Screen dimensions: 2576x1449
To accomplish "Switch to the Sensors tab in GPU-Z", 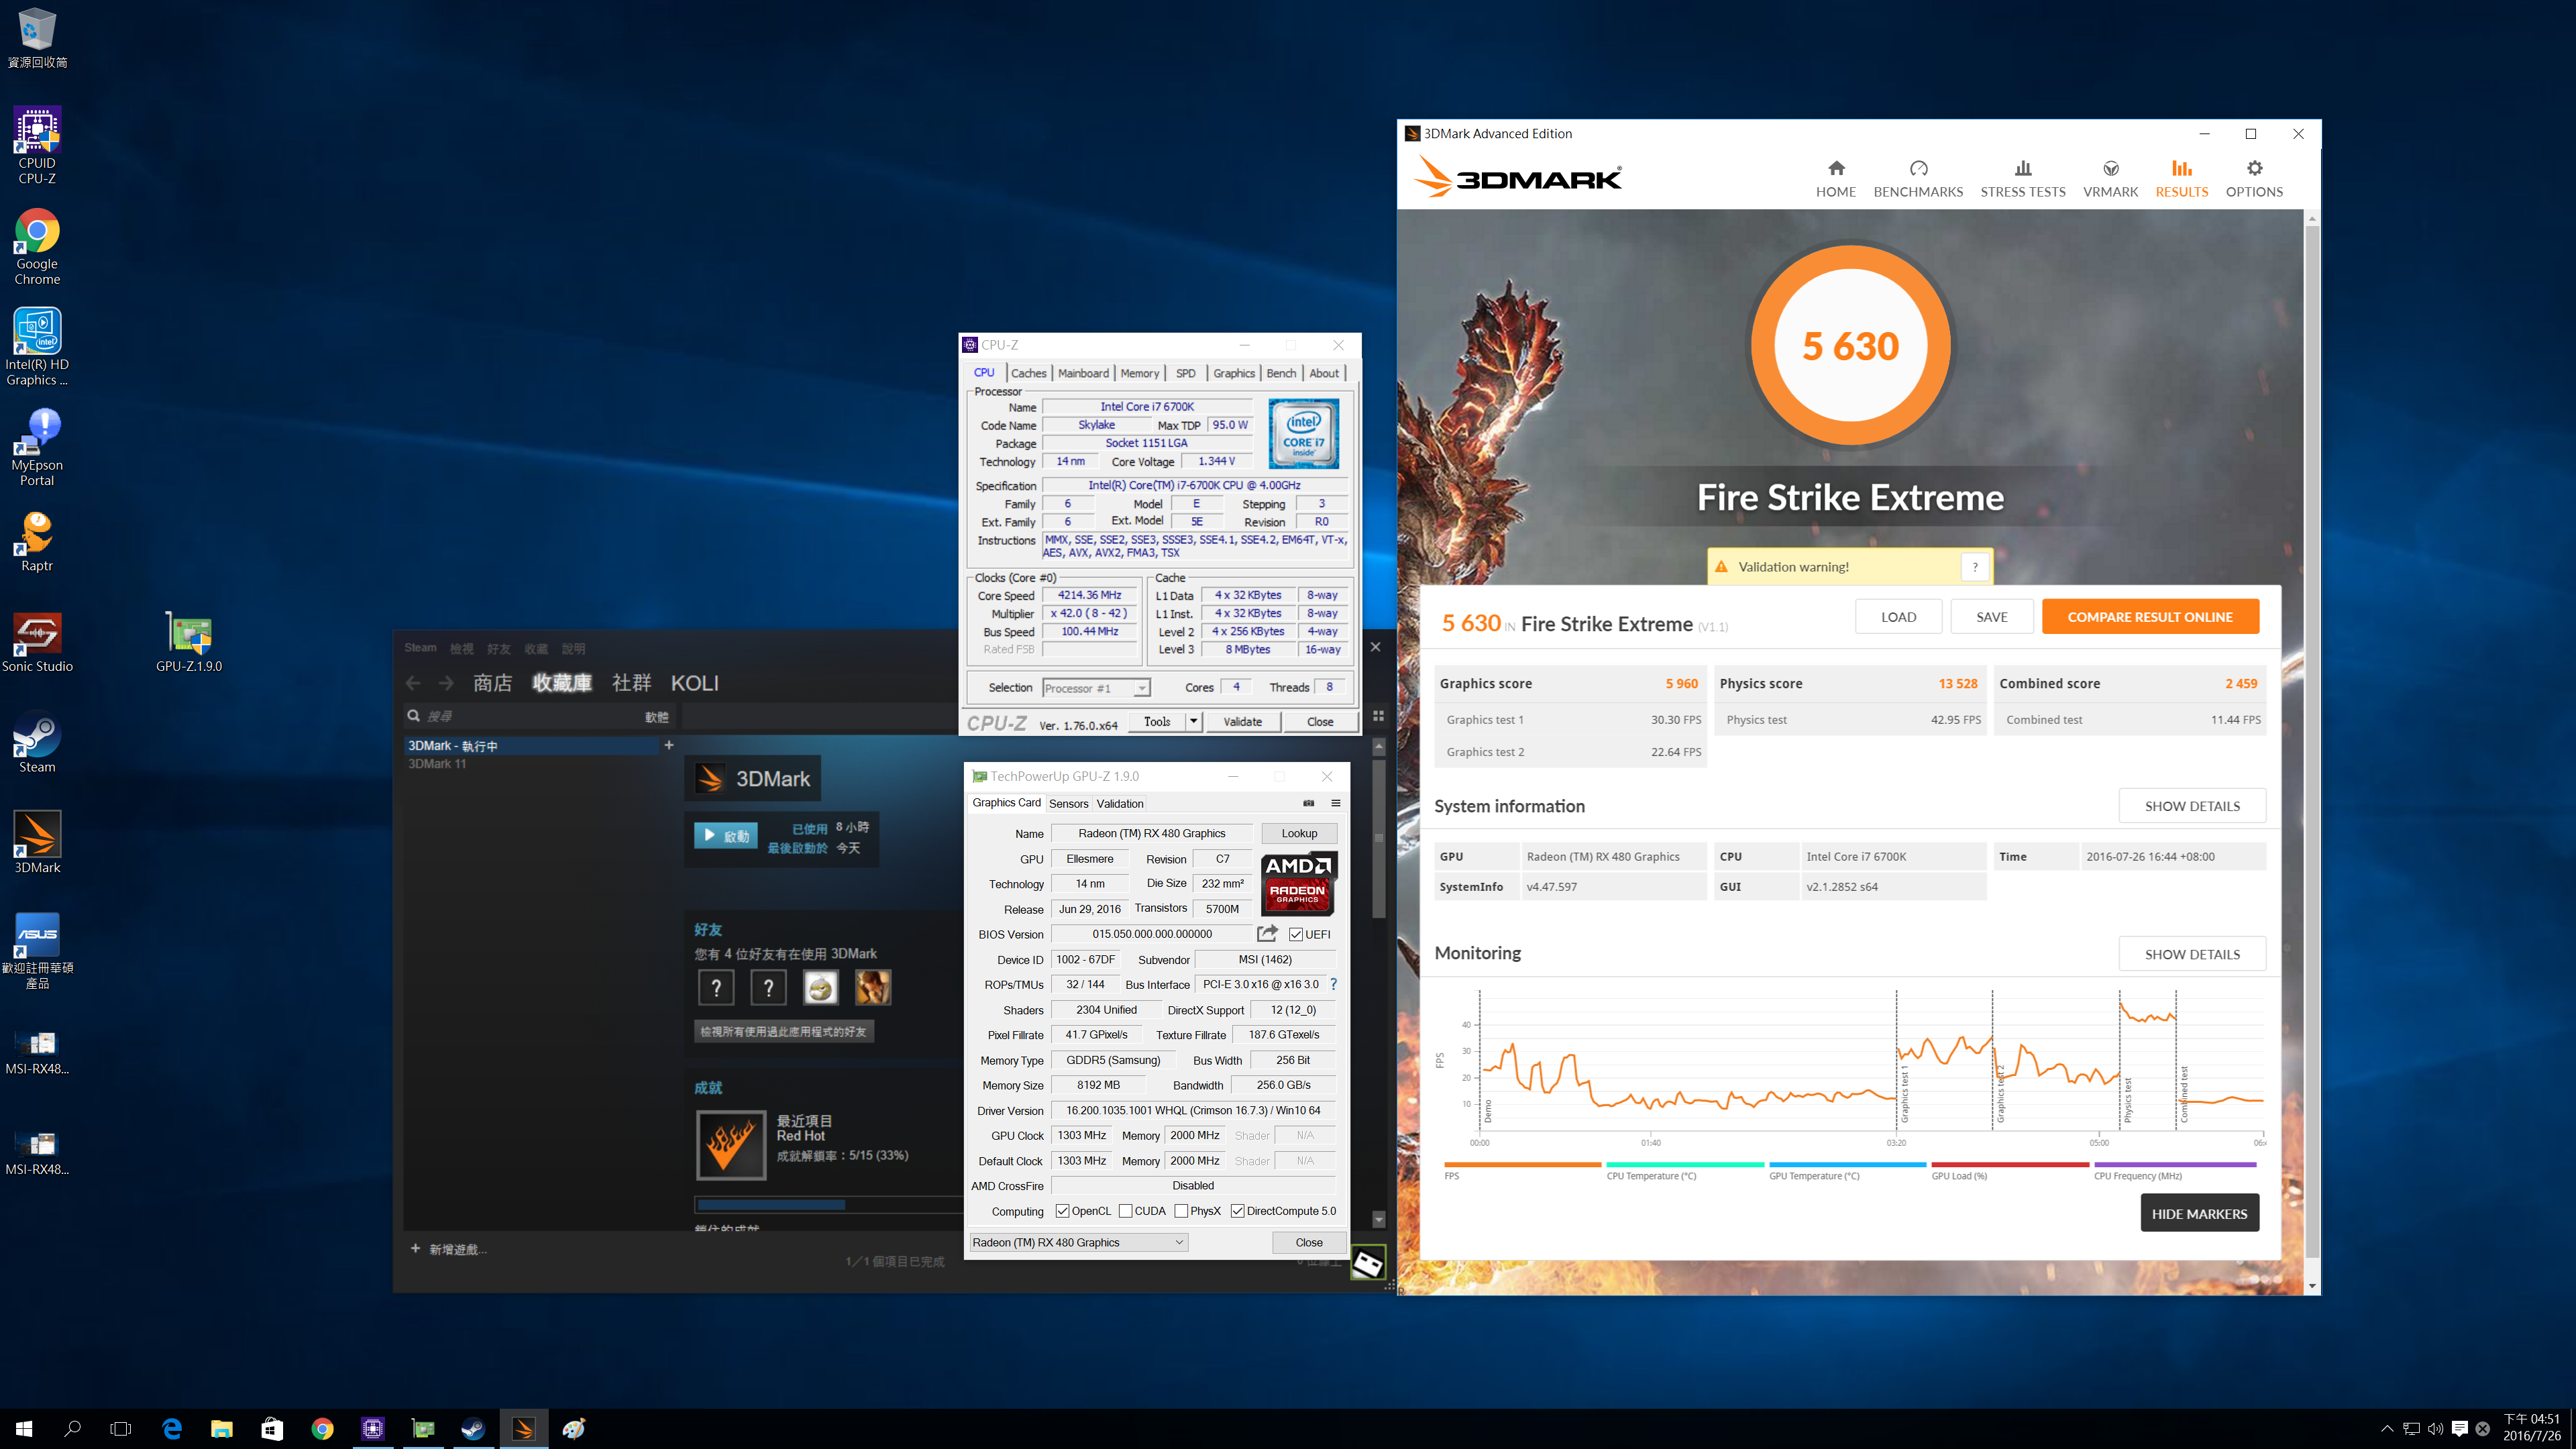I will coord(1068,804).
